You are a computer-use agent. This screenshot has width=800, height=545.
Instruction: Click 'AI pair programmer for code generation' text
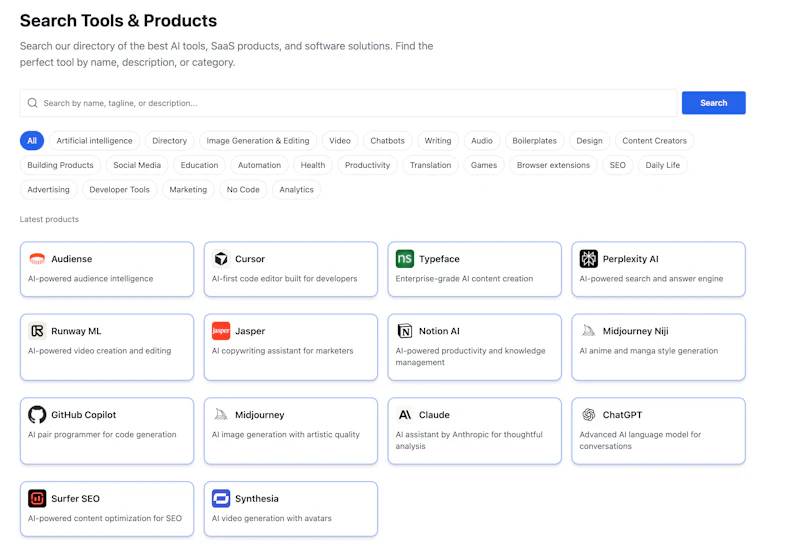click(x=102, y=434)
